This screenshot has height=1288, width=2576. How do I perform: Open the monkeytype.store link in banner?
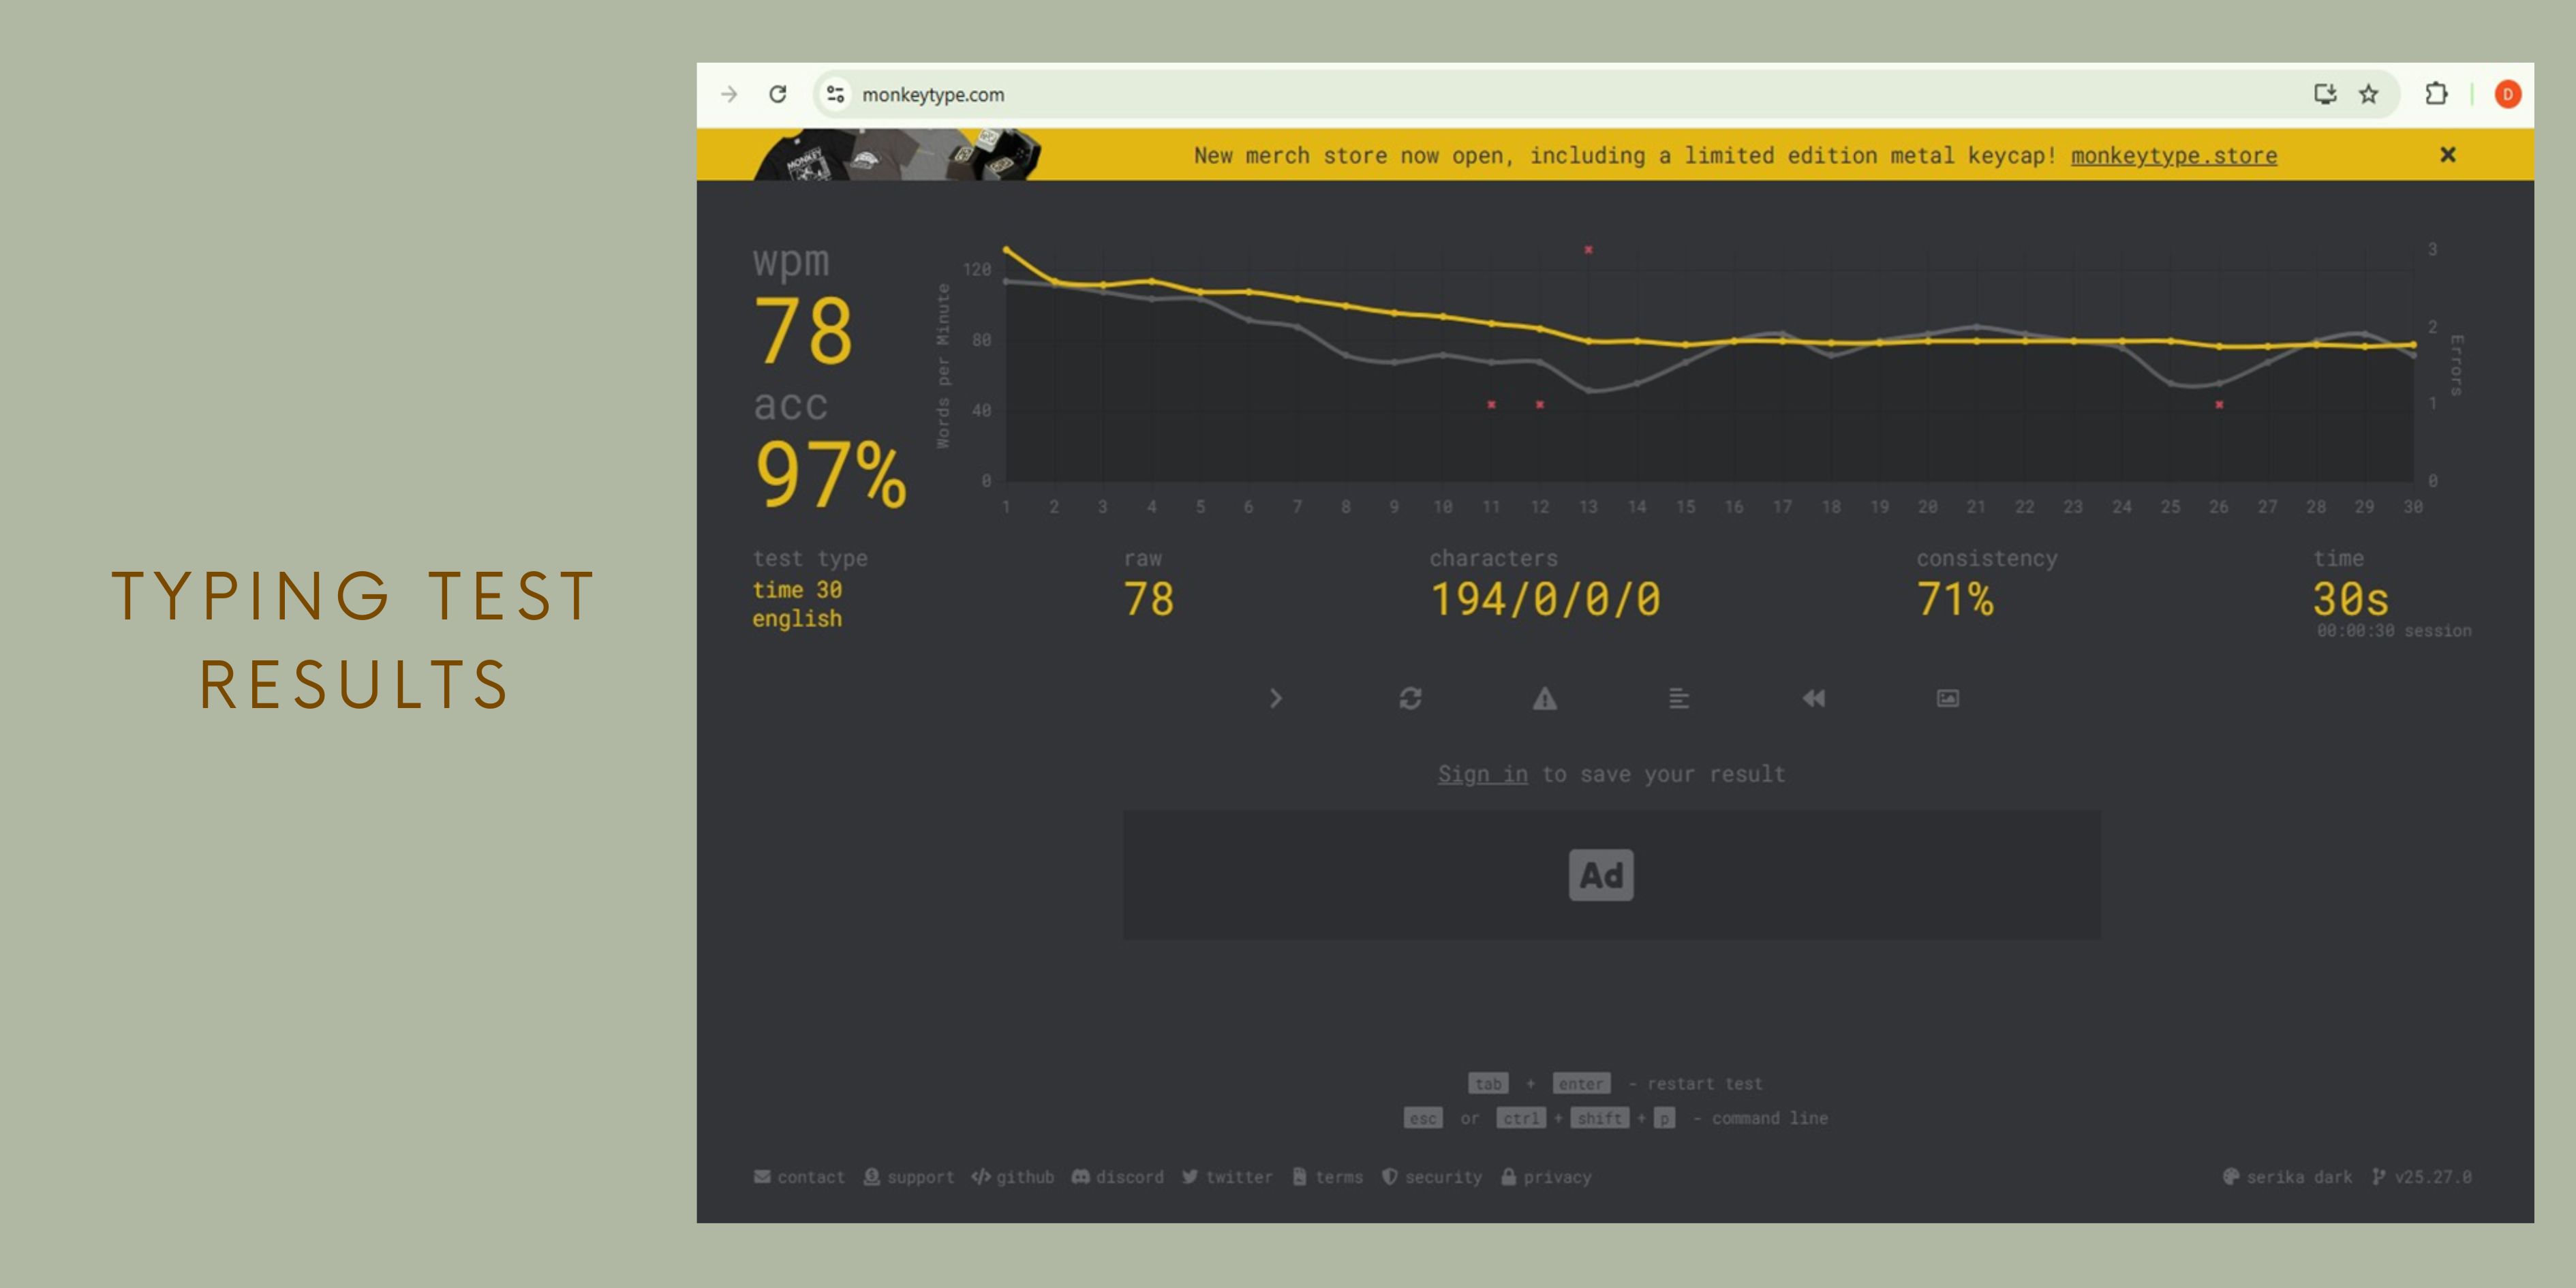click(x=2173, y=155)
